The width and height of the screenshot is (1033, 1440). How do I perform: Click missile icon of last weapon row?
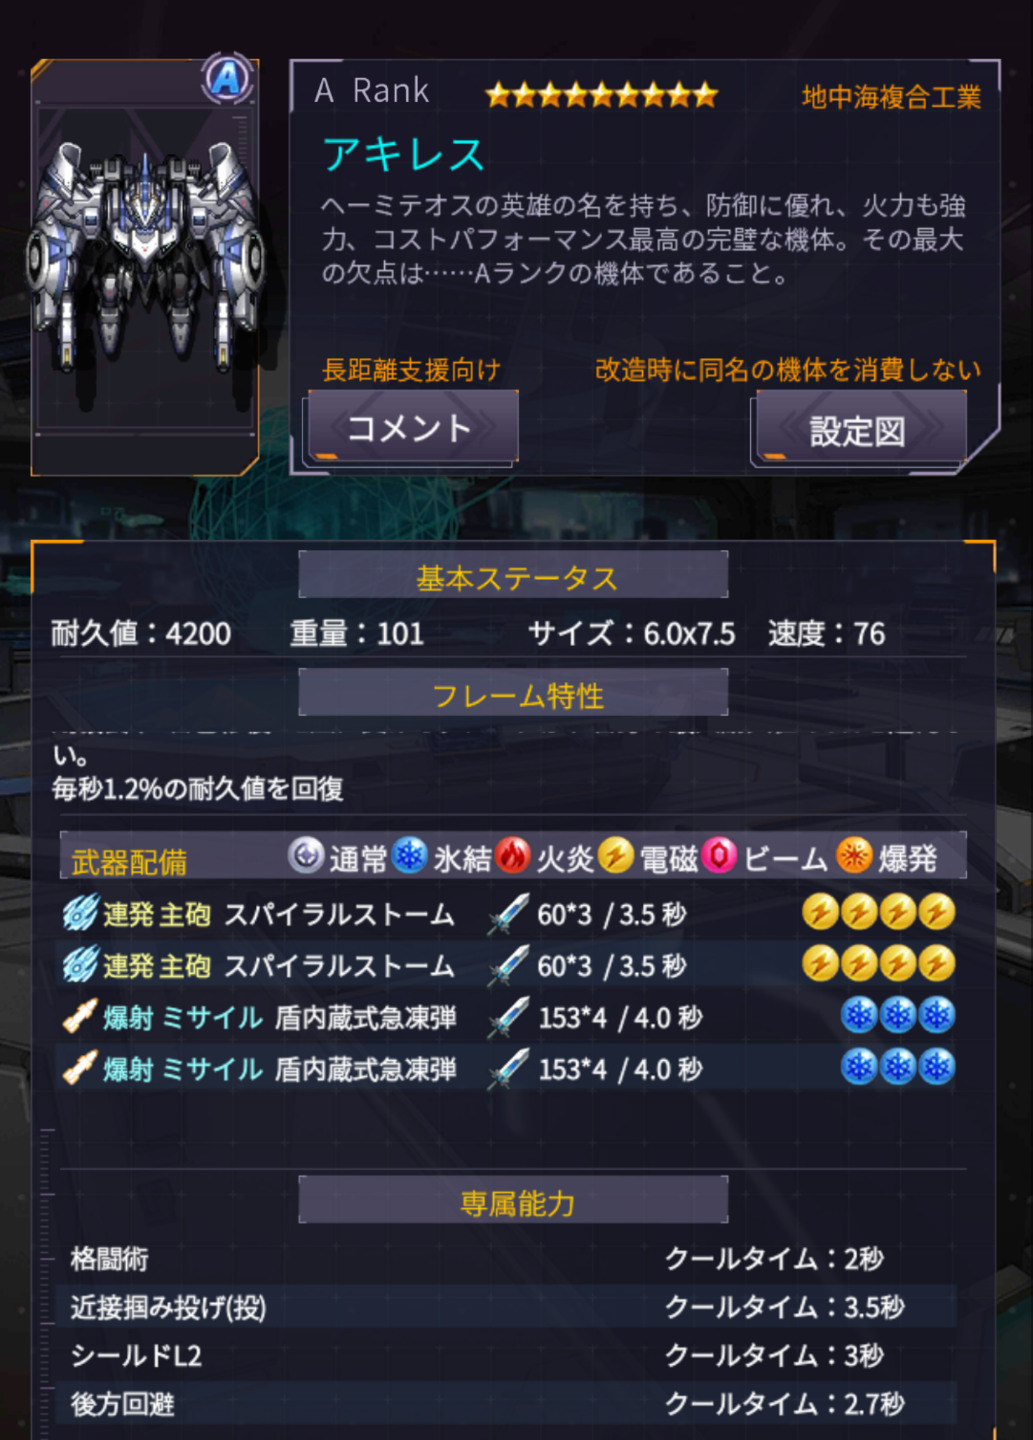80,1068
